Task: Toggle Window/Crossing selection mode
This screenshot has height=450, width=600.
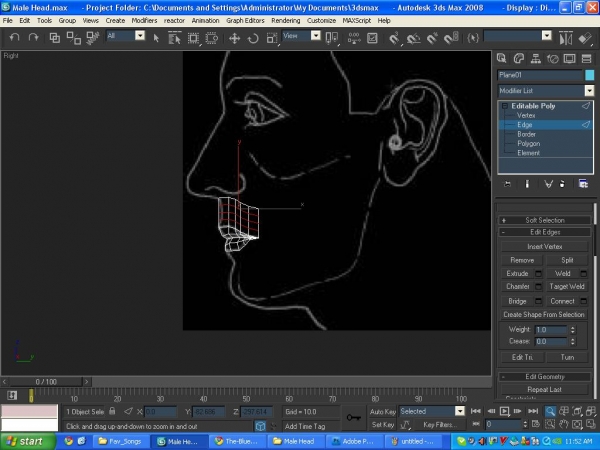Action: point(212,38)
